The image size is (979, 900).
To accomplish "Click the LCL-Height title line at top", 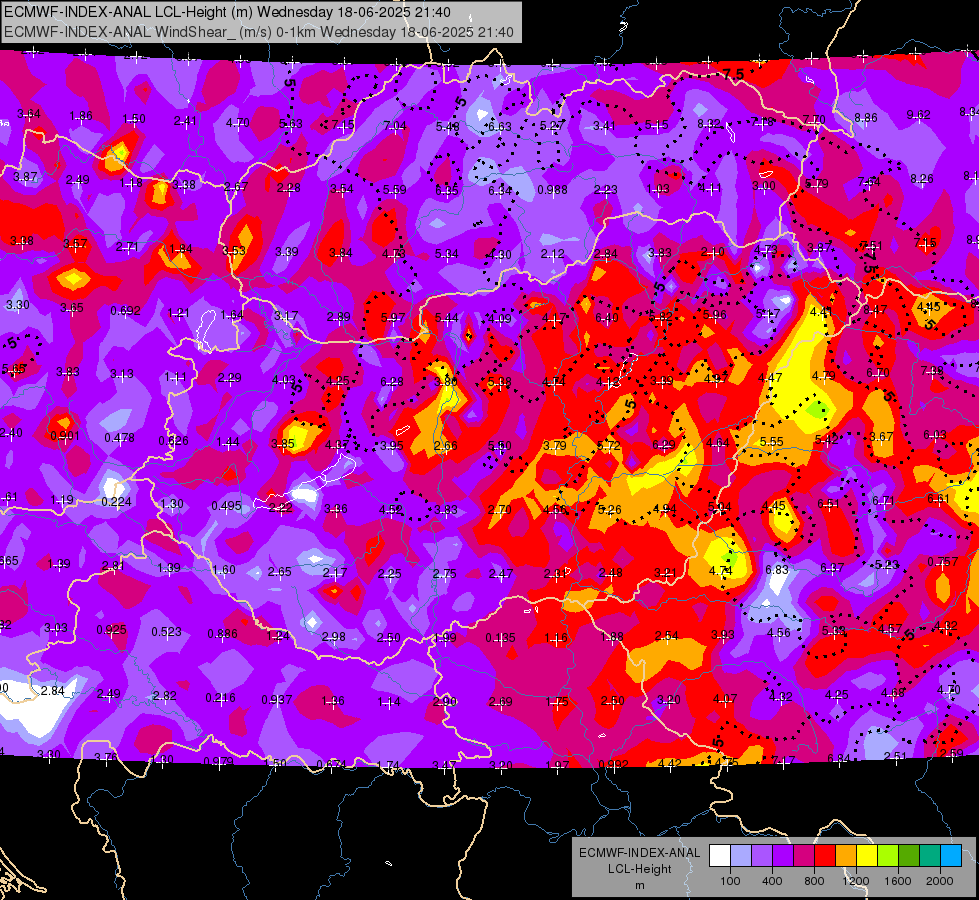I will pos(227,12).
